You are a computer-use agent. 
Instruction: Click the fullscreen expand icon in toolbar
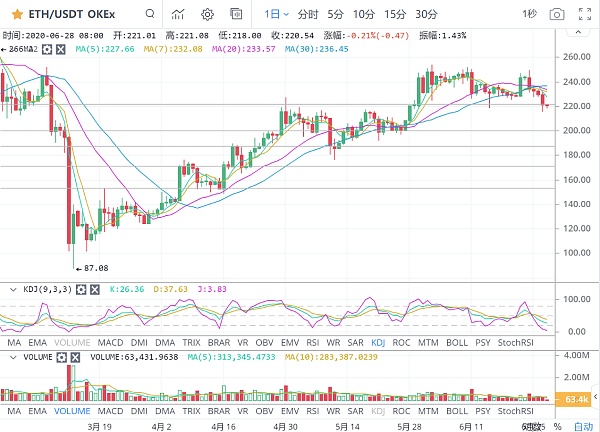coord(238,15)
